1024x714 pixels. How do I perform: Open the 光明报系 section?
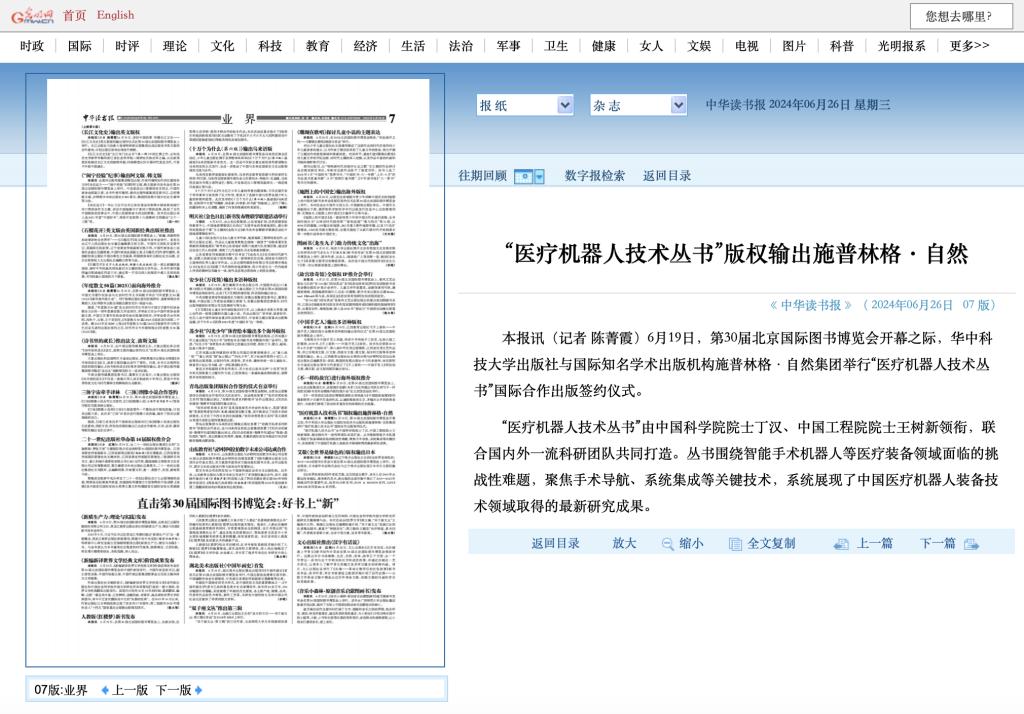901,46
